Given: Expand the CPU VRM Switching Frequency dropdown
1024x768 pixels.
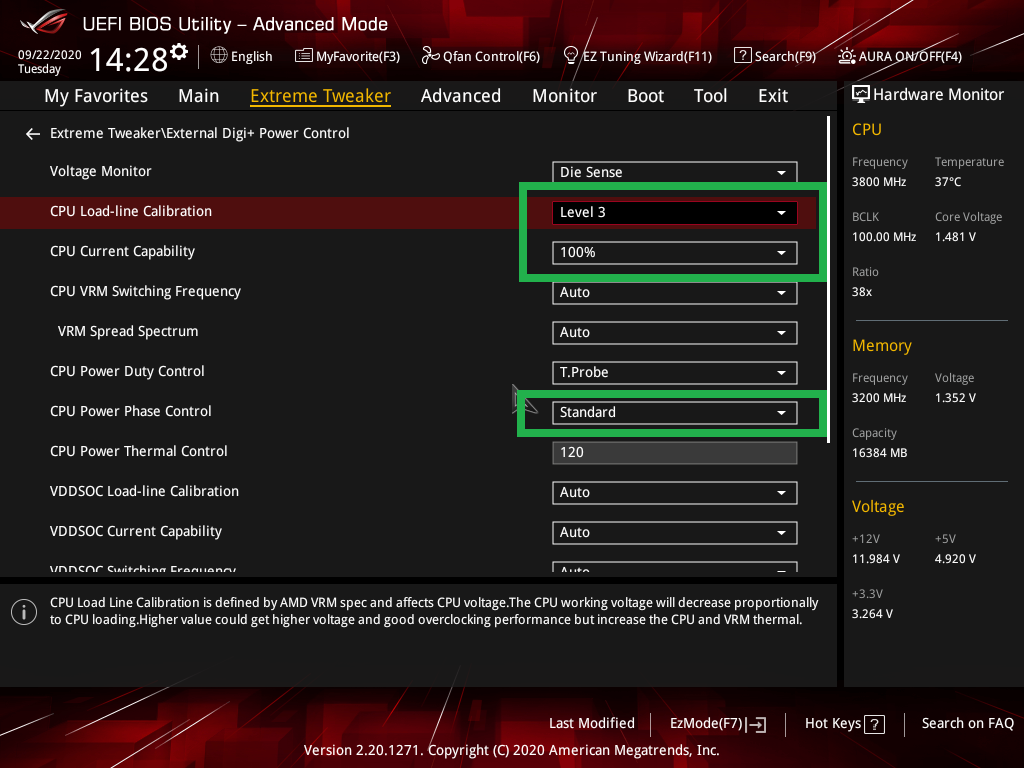Looking at the screenshot, I should click(675, 293).
